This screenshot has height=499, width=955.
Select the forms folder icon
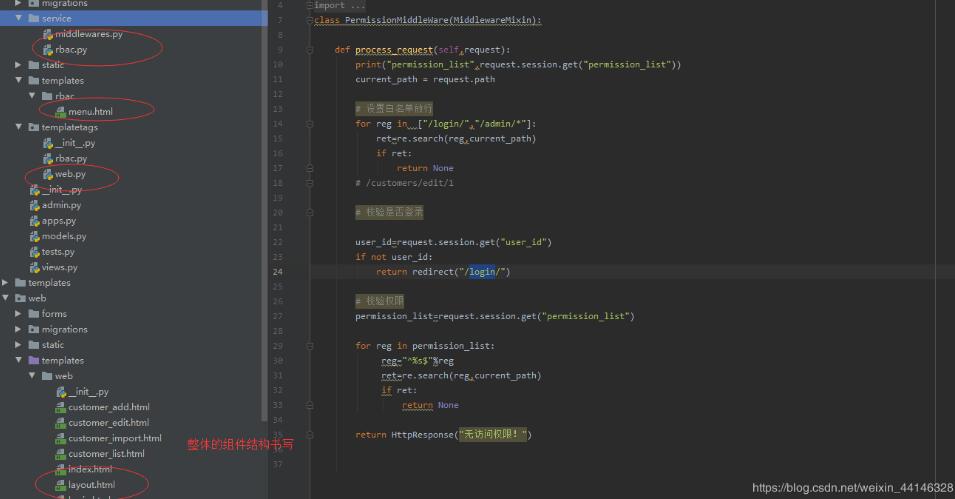[x=34, y=314]
